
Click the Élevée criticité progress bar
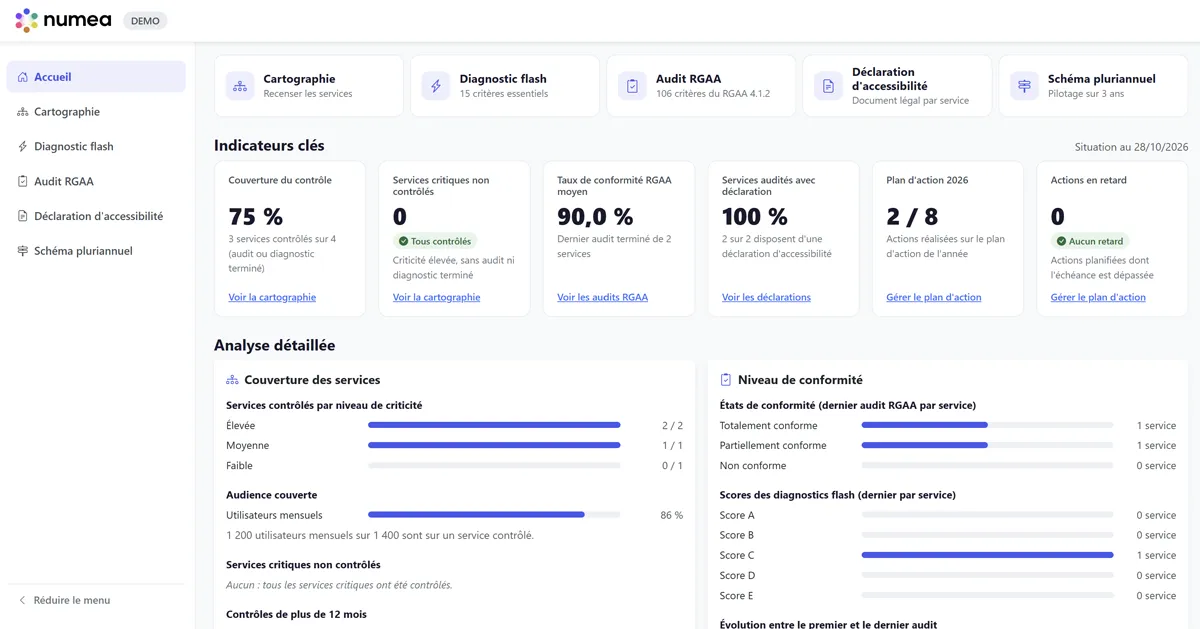494,425
